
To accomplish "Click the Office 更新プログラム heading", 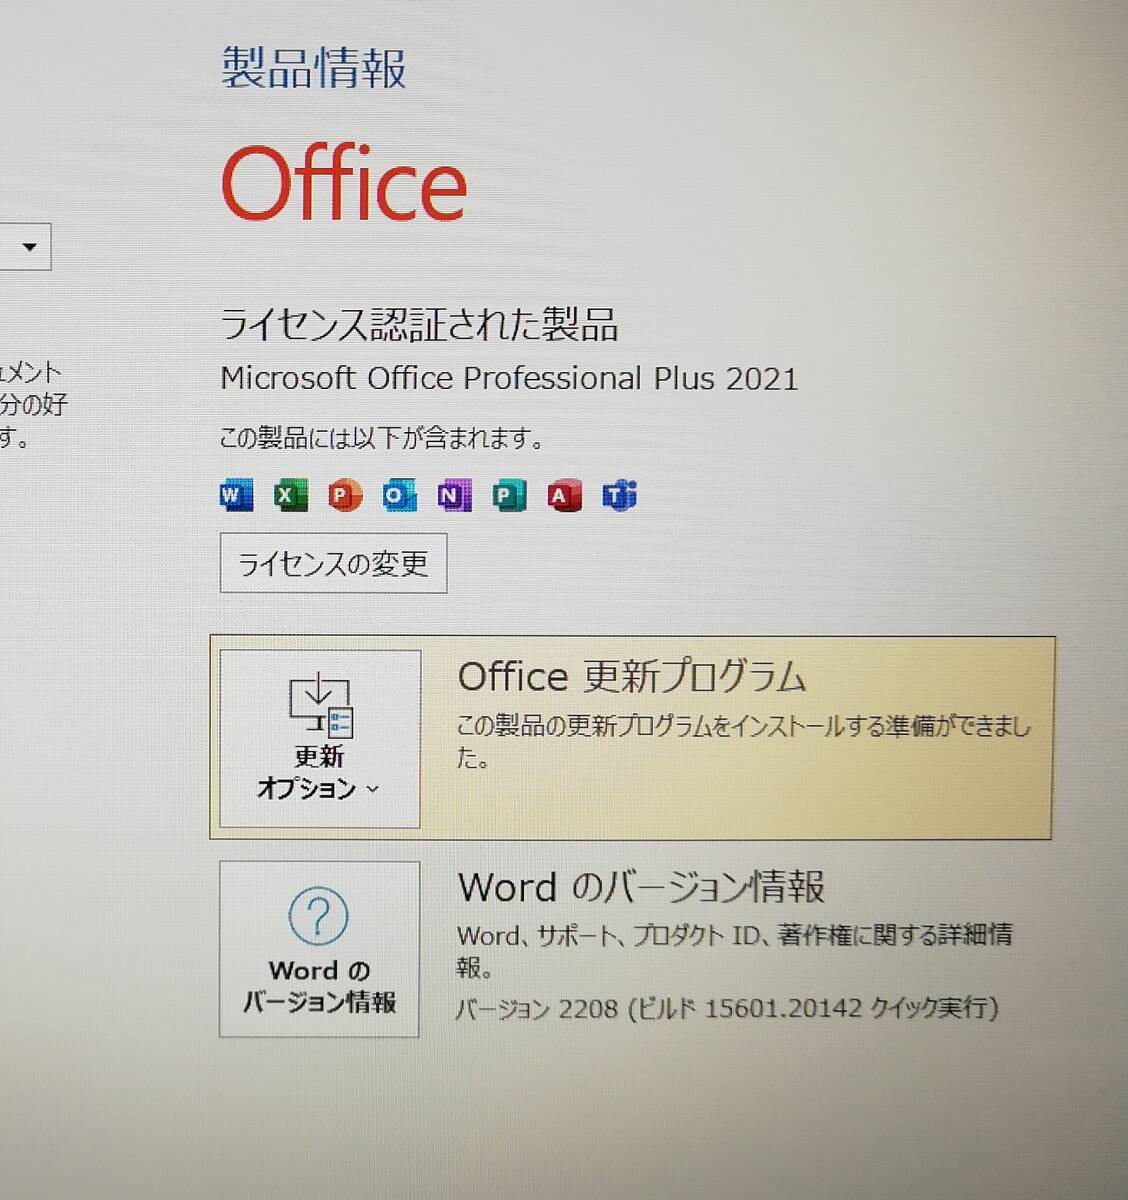I will tap(632, 677).
